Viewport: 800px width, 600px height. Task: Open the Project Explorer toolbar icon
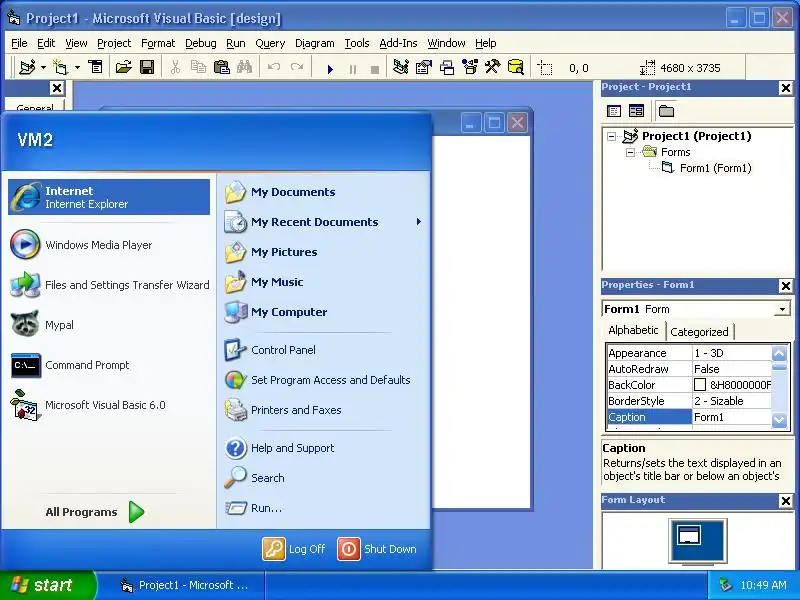(401, 67)
